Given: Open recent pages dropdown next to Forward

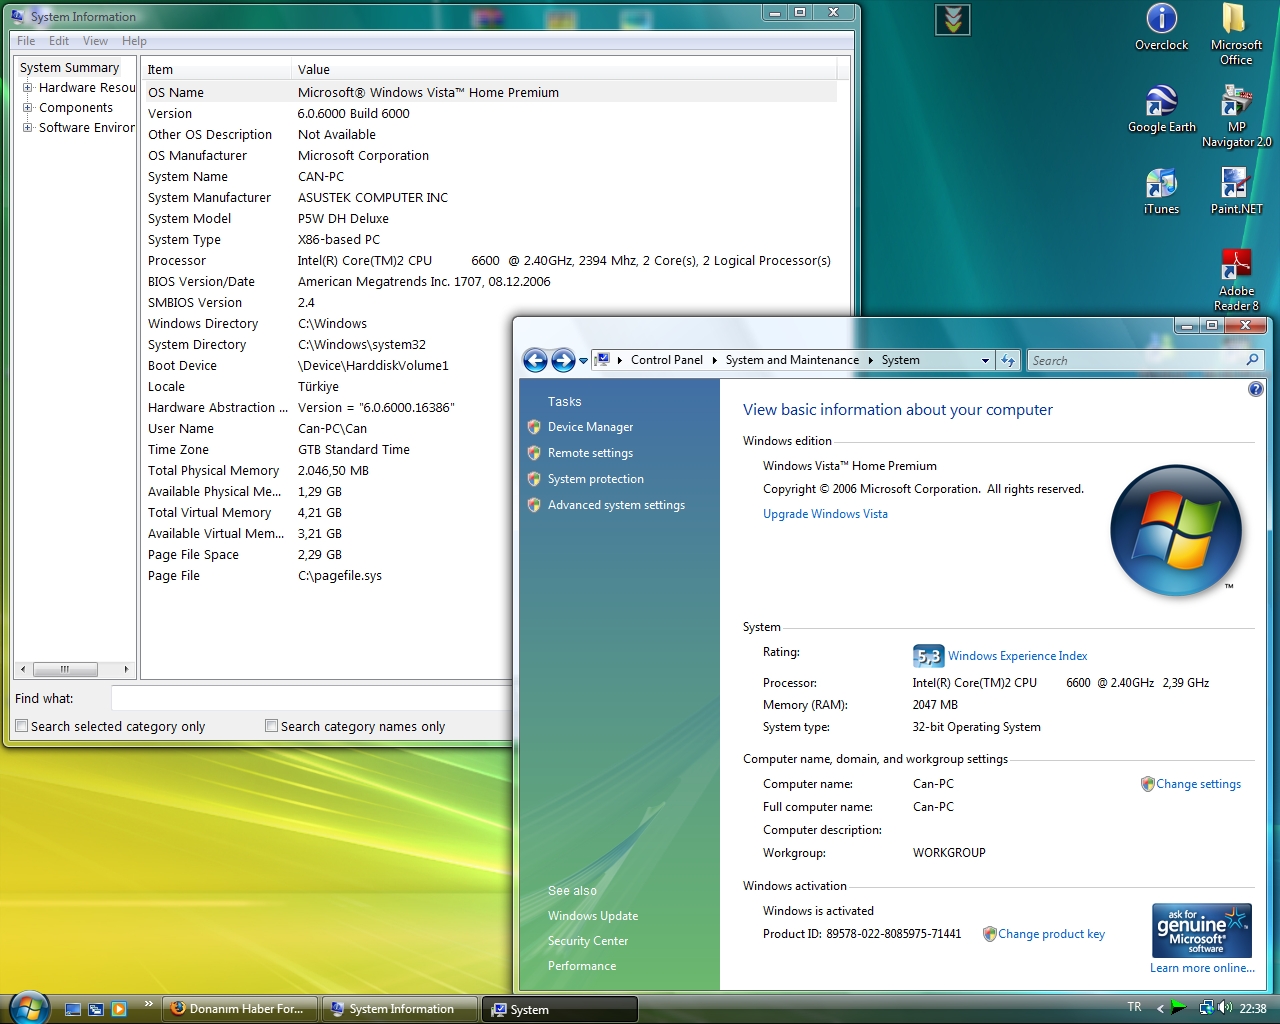Looking at the screenshot, I should tap(583, 361).
